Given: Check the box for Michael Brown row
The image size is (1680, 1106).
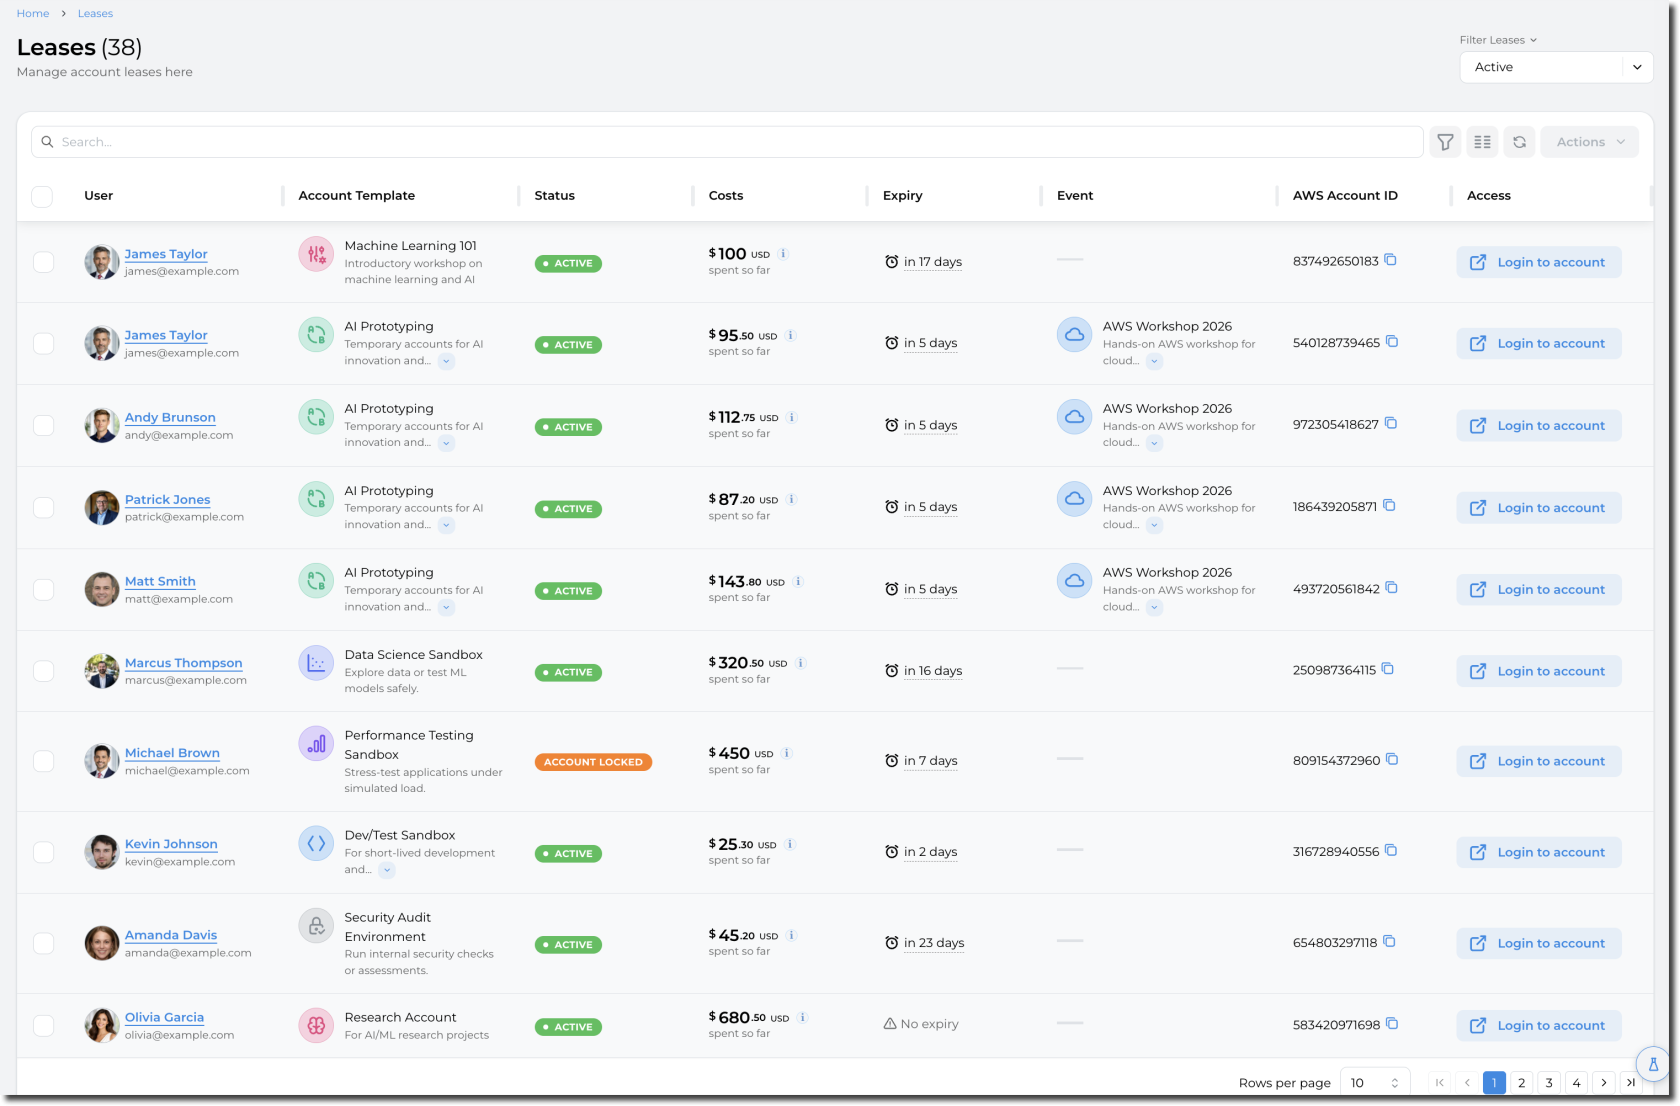Looking at the screenshot, I should click(x=43, y=761).
